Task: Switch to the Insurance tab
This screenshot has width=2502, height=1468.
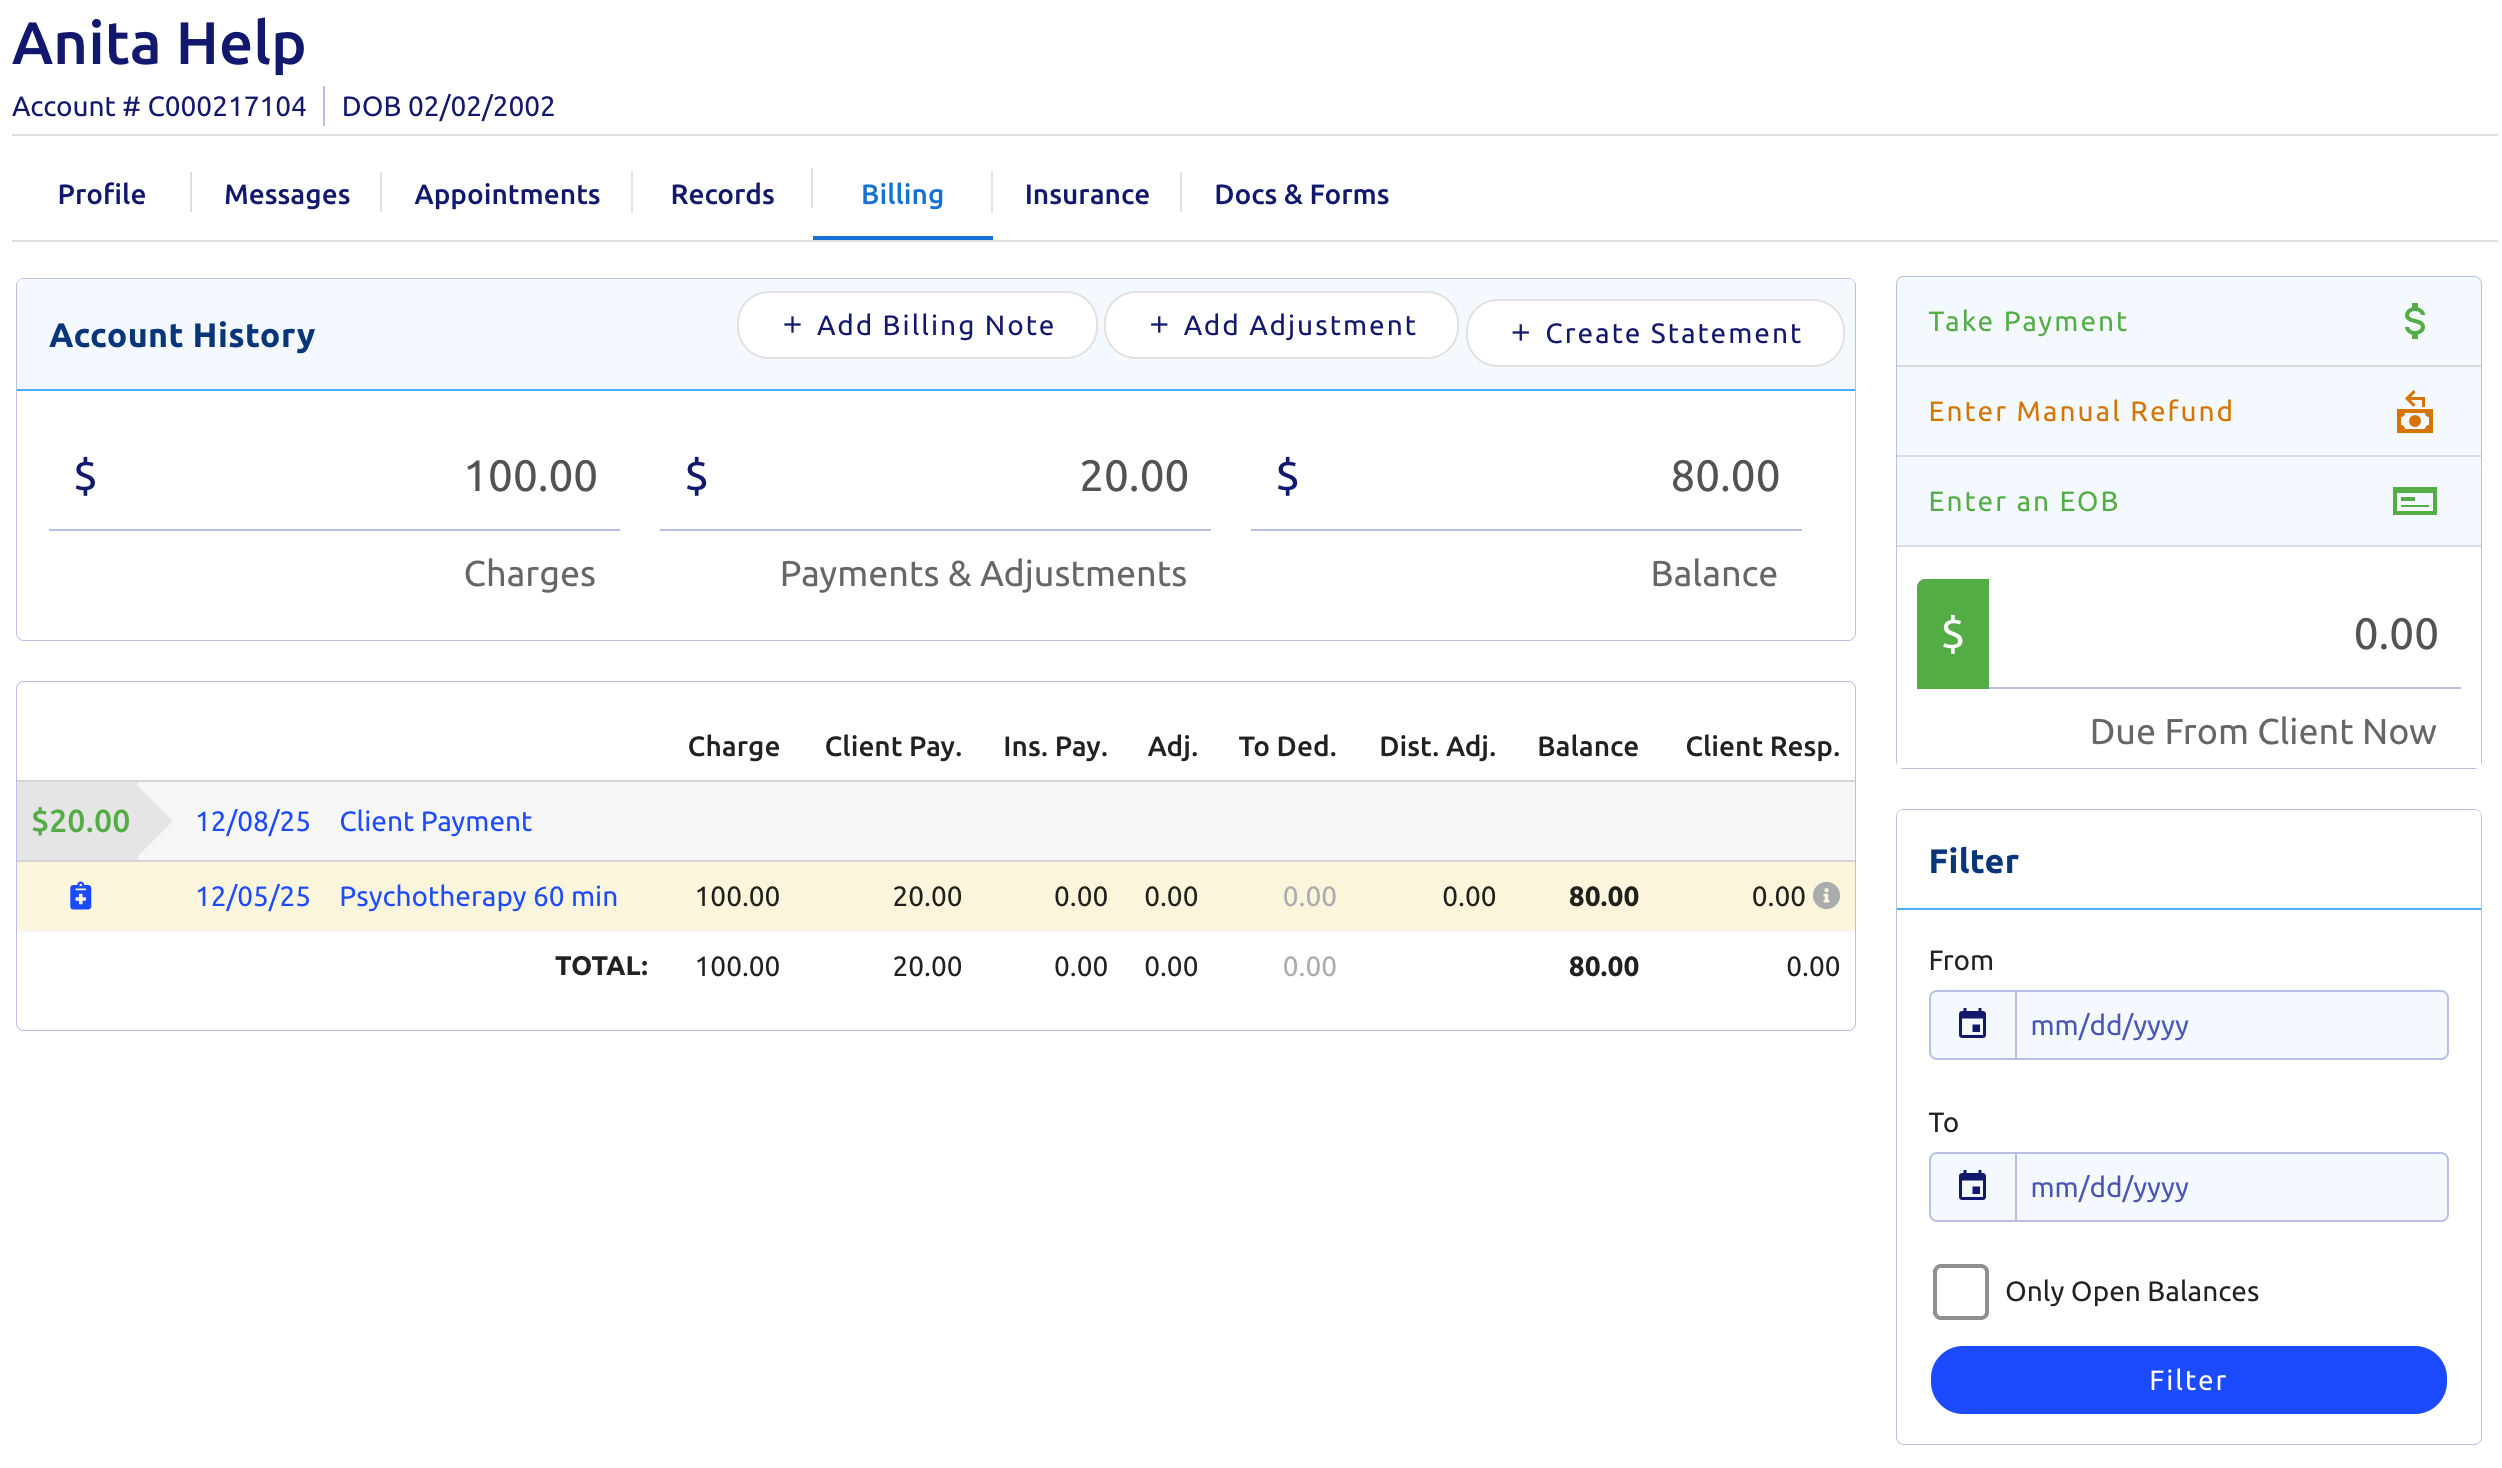Action: [x=1086, y=194]
